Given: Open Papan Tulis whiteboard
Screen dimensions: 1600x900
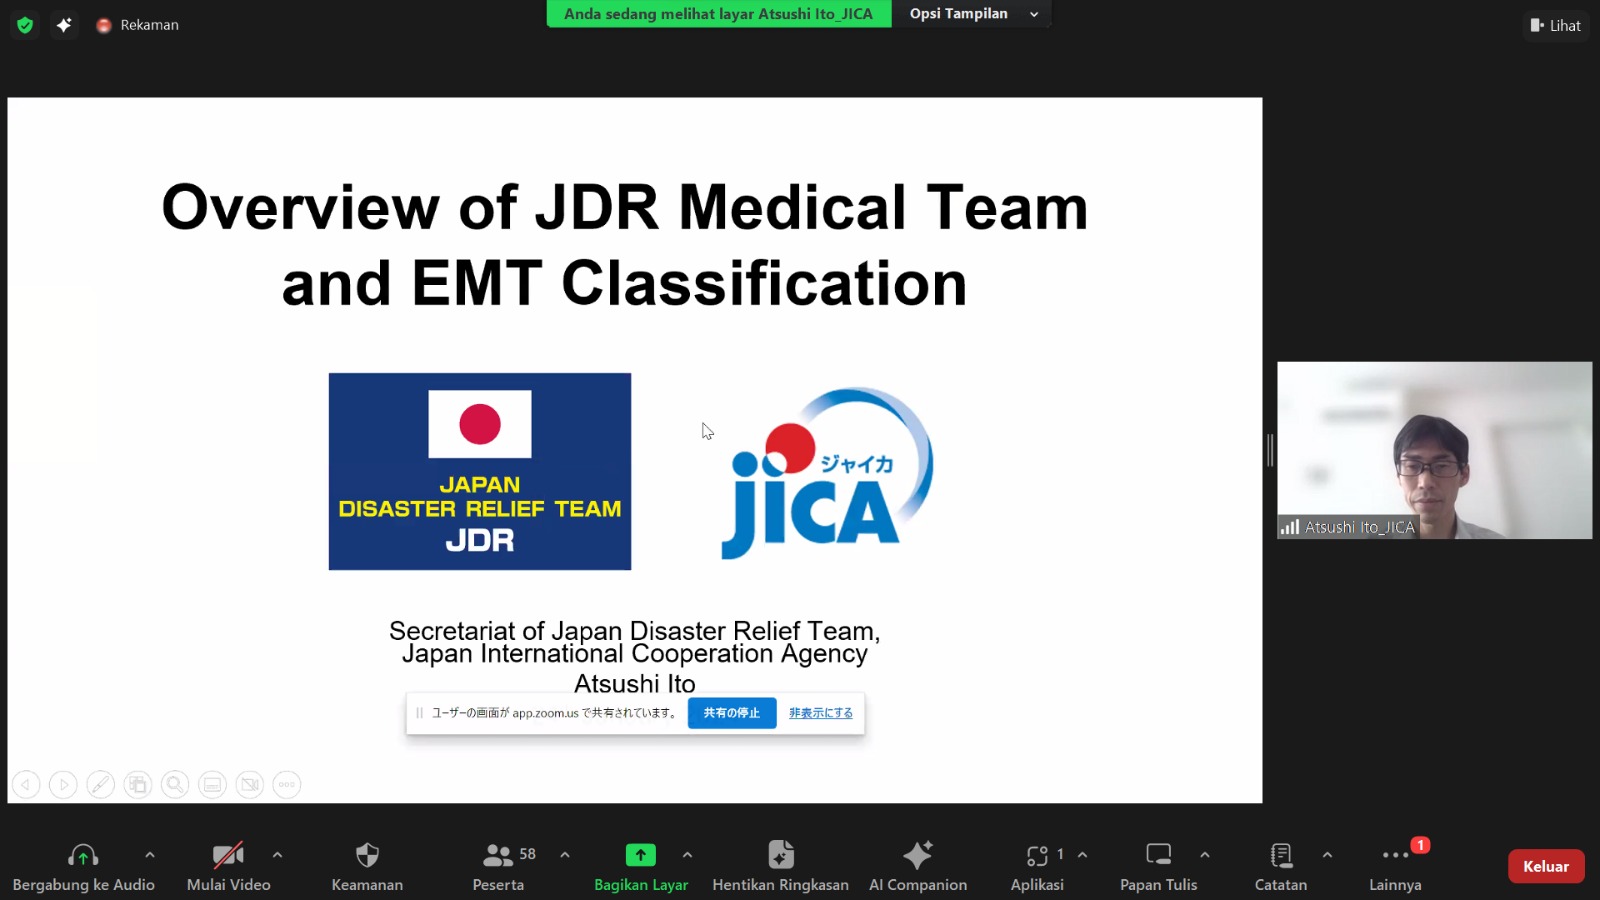Looking at the screenshot, I should pyautogui.click(x=1159, y=867).
